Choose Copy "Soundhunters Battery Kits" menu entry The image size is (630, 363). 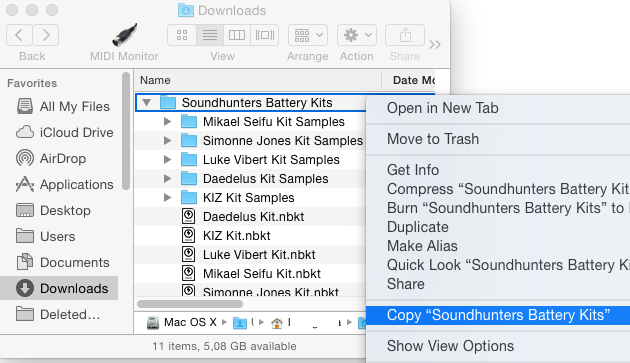[498, 315]
